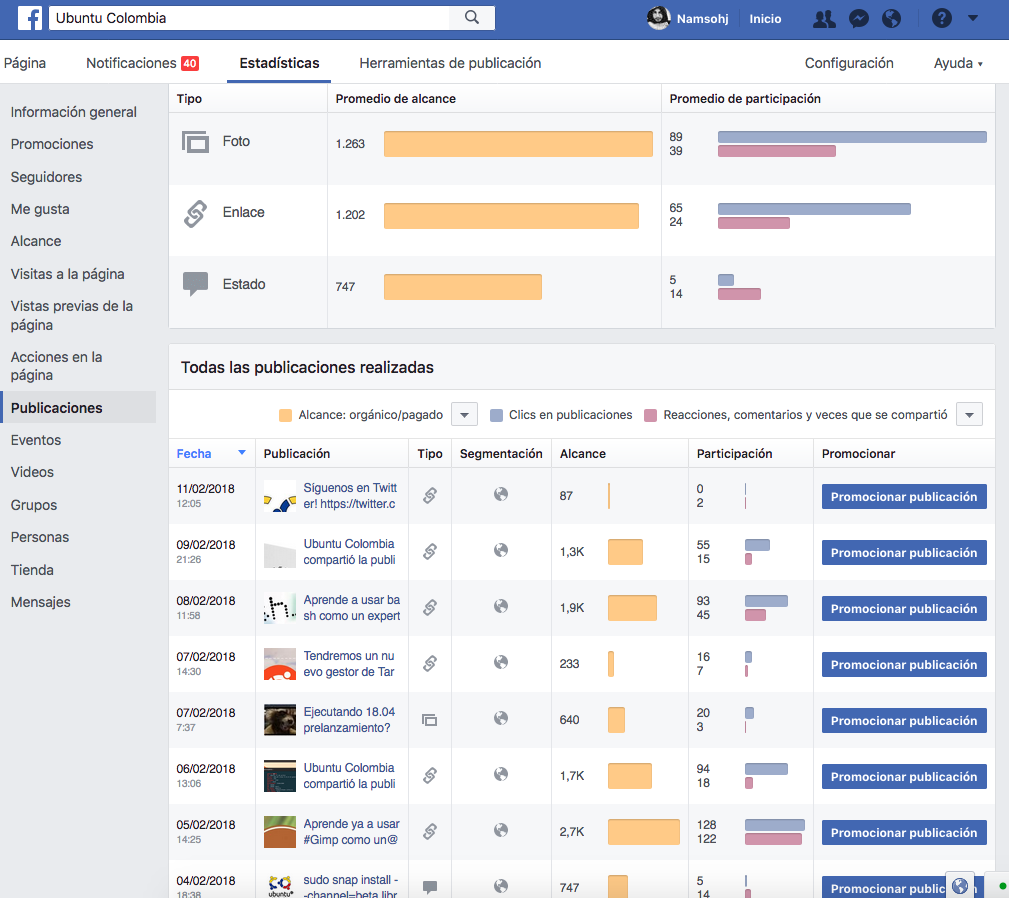Image resolution: width=1009 pixels, height=898 pixels.
Task: Click the Facebook logo icon
Action: [29, 18]
